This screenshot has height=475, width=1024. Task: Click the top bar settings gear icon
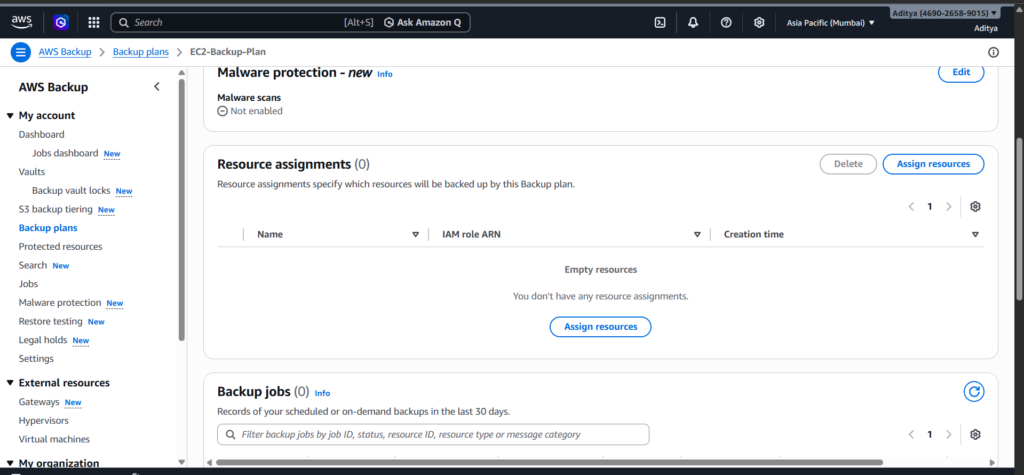[x=759, y=22]
